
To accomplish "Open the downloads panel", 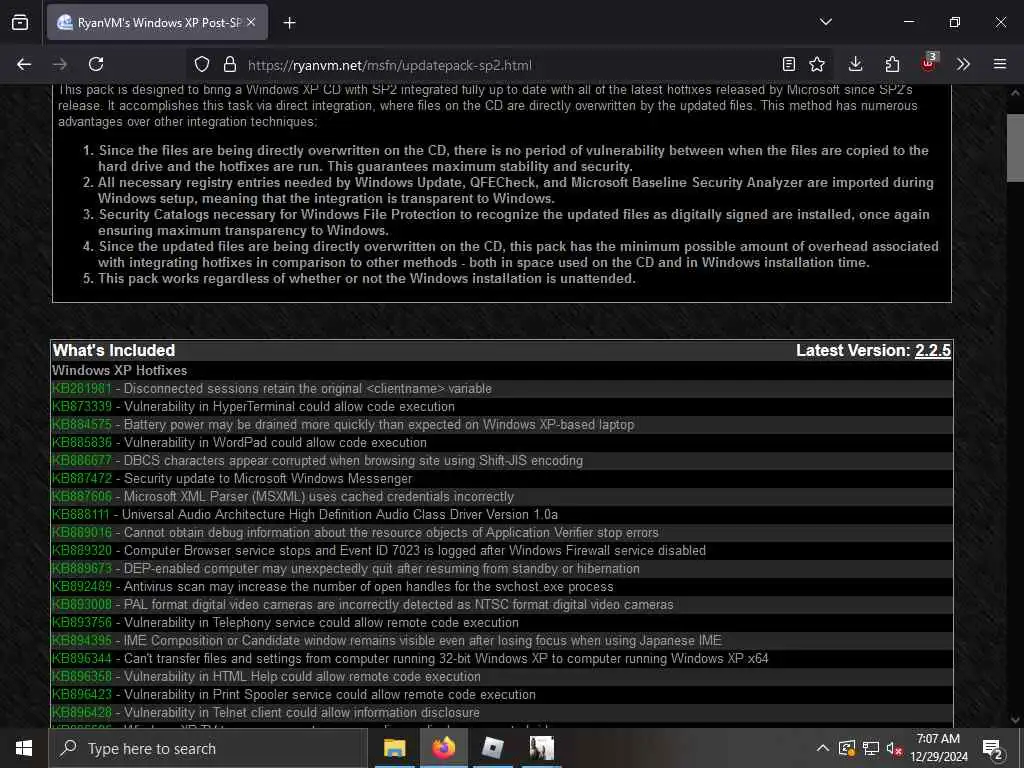I will click(x=856, y=64).
